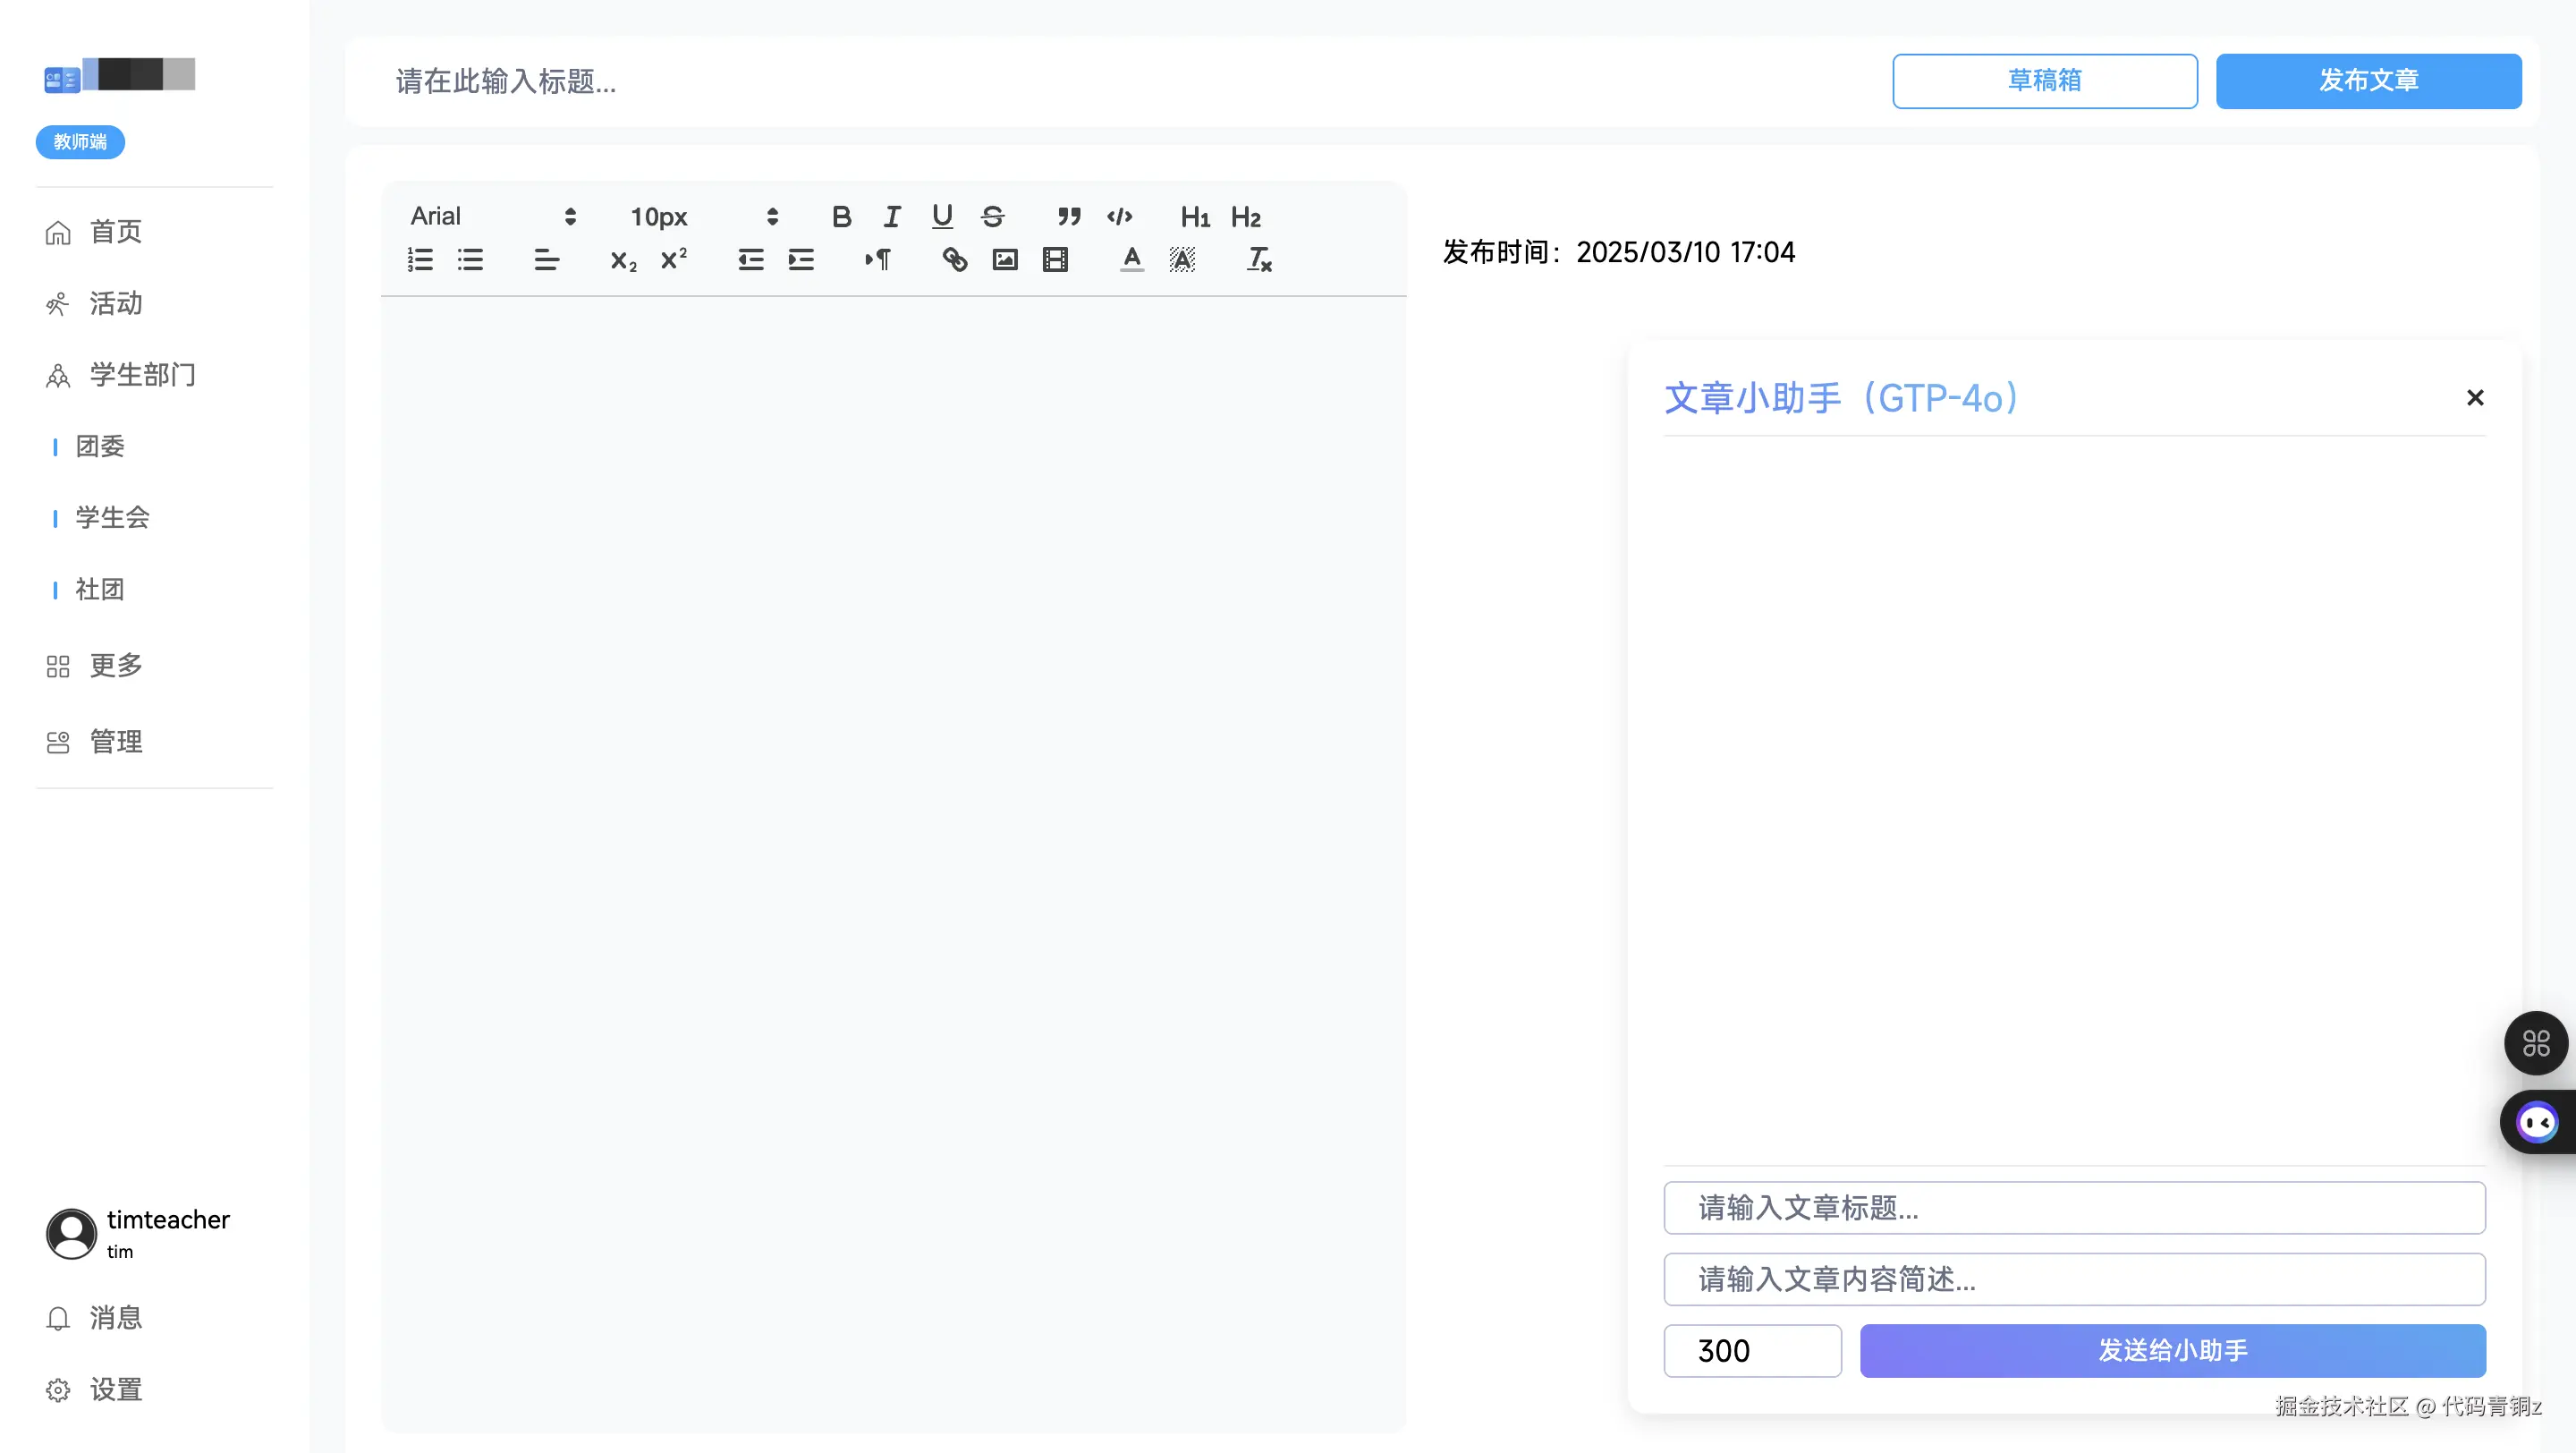Insert an image into the article
Image resolution: width=2576 pixels, height=1453 pixels.
pos(1004,260)
